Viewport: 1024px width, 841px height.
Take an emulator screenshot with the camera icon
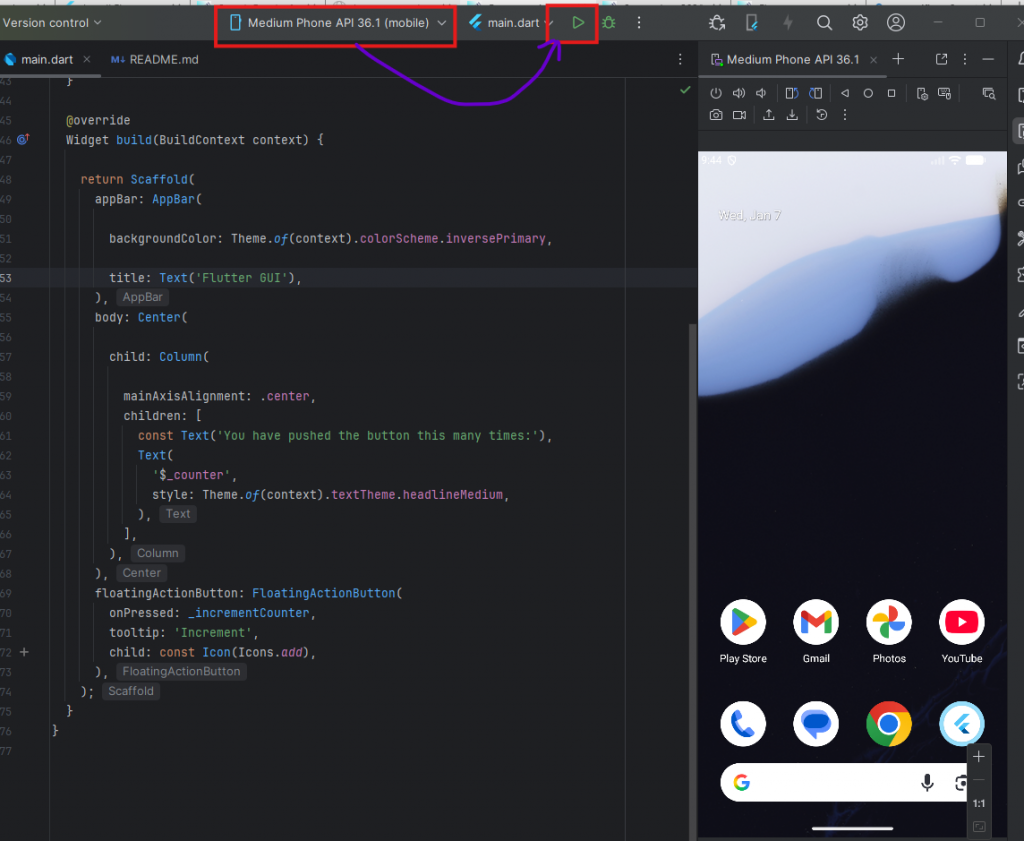[716, 115]
